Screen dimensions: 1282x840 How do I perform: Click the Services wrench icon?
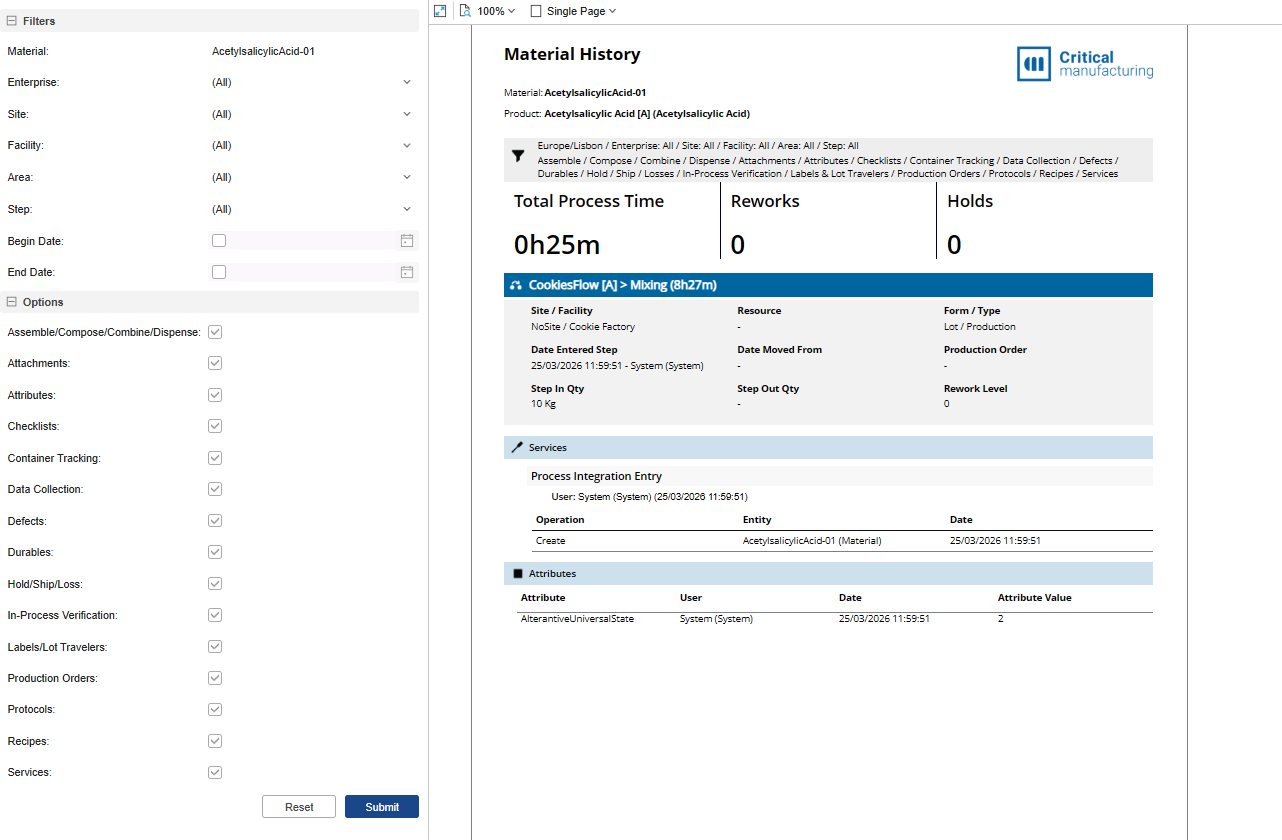click(517, 448)
